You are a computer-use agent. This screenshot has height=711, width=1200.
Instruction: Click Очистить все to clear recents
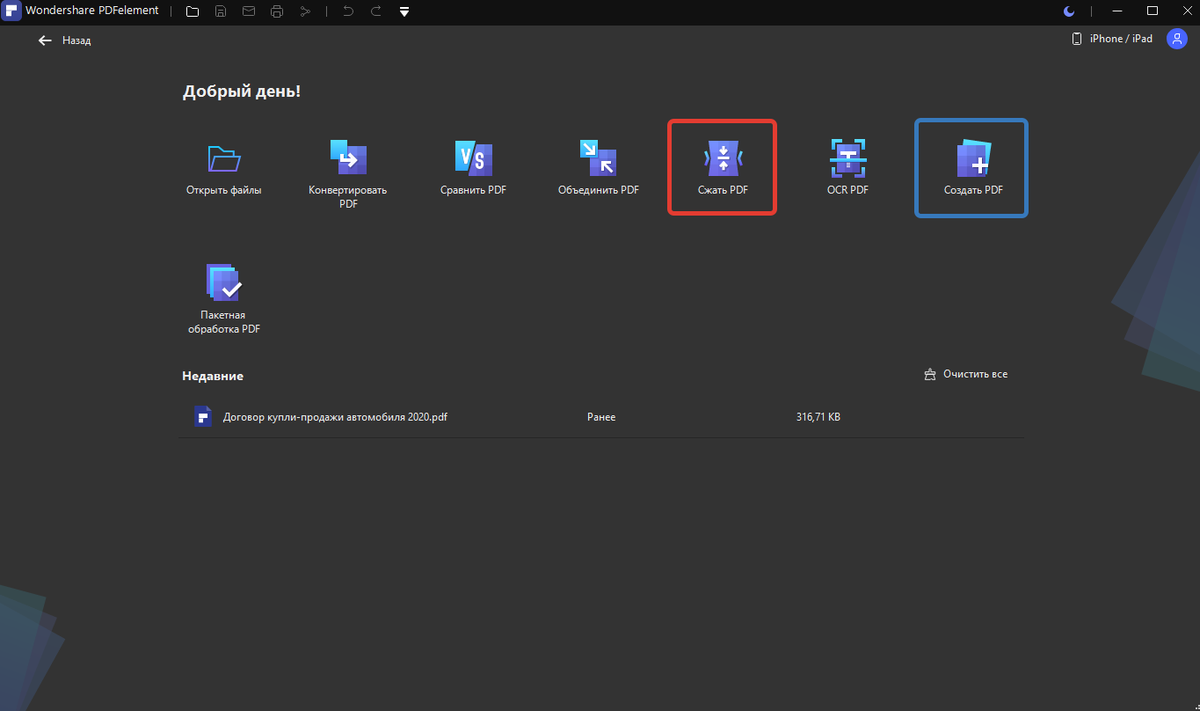pos(965,374)
